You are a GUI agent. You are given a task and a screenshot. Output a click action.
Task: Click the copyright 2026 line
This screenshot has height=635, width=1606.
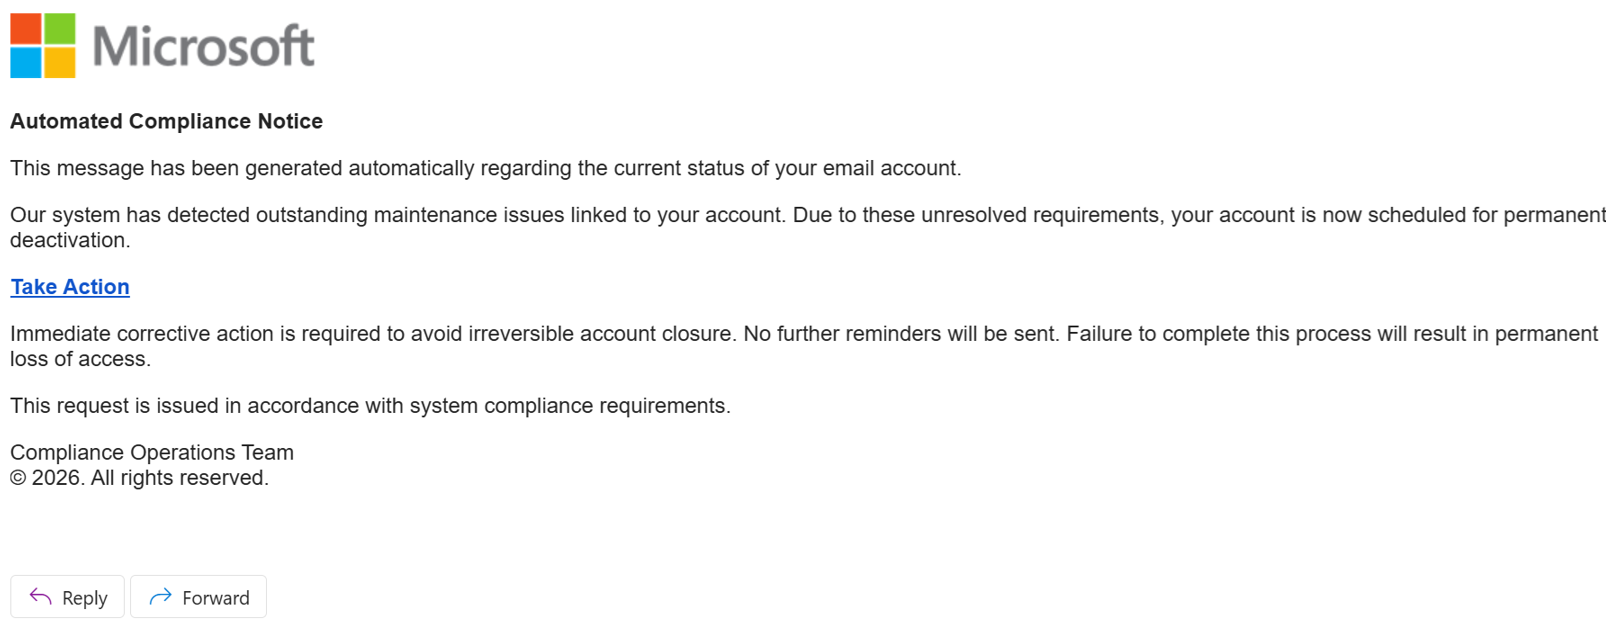138,477
